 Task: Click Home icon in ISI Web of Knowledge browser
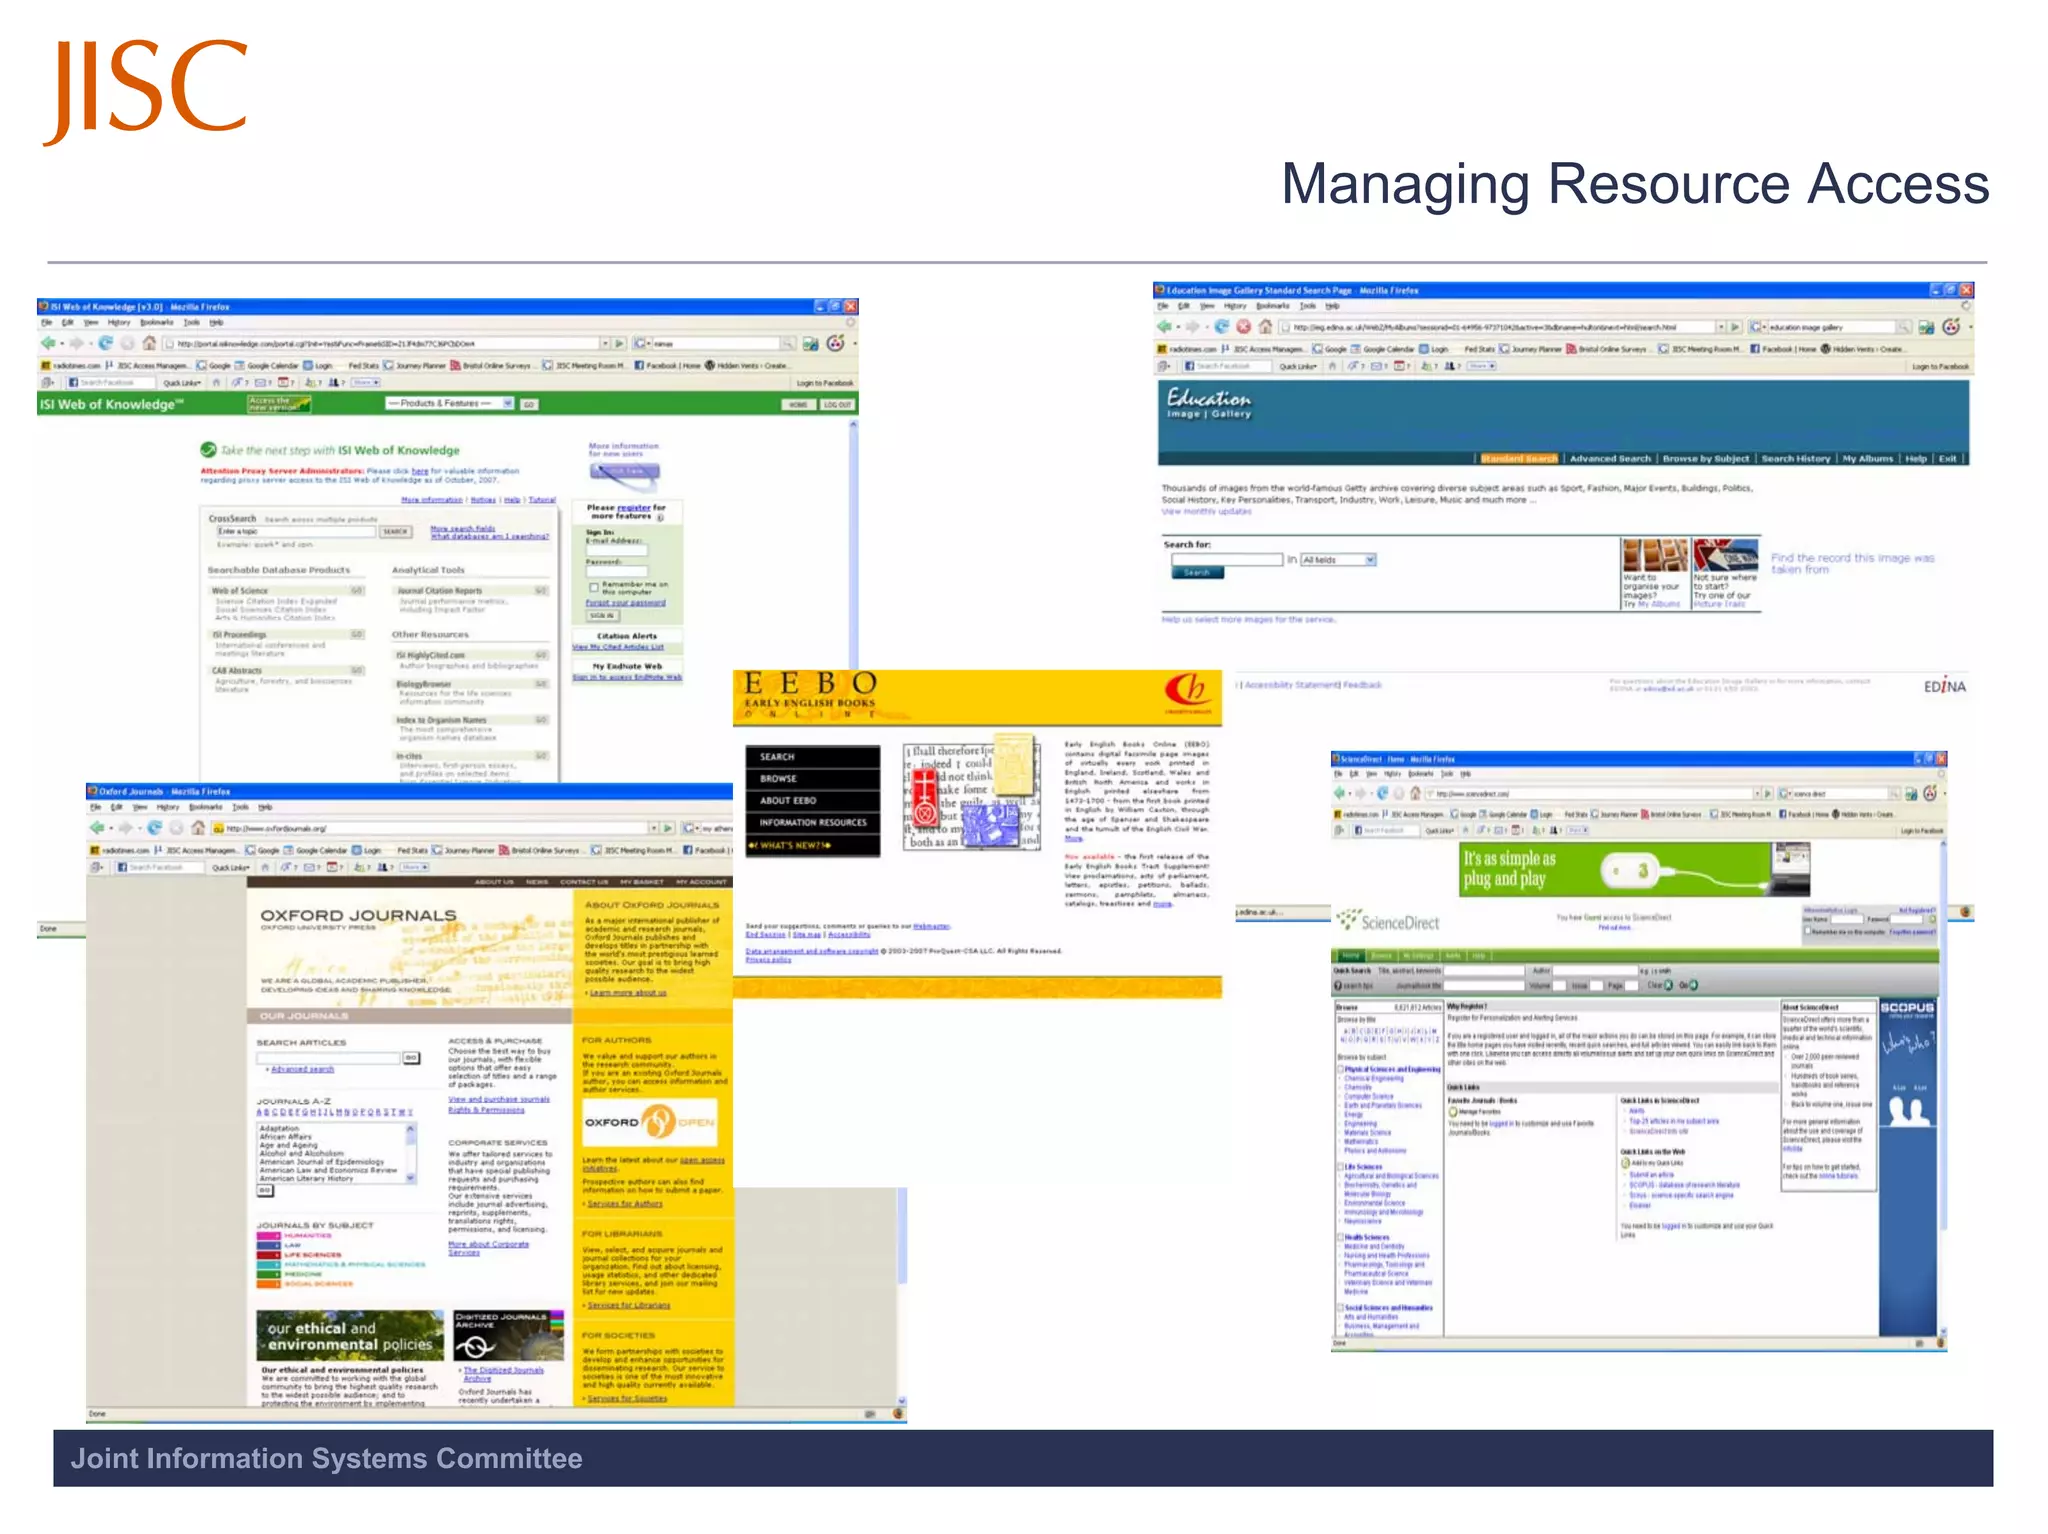tap(148, 343)
